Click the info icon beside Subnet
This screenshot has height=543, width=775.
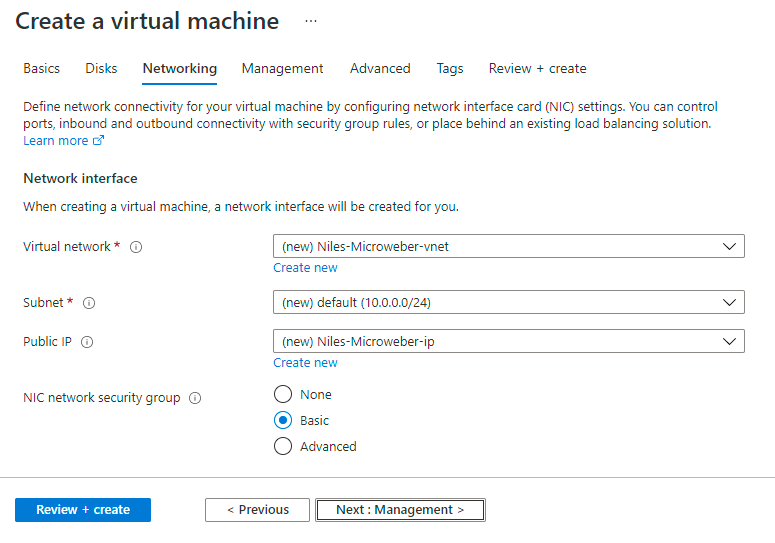[x=89, y=303]
